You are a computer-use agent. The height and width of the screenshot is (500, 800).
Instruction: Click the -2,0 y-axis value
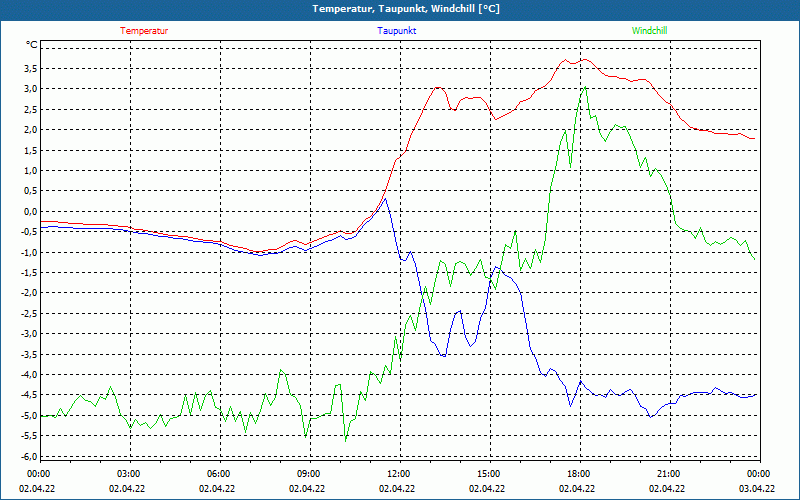pyautogui.click(x=29, y=293)
